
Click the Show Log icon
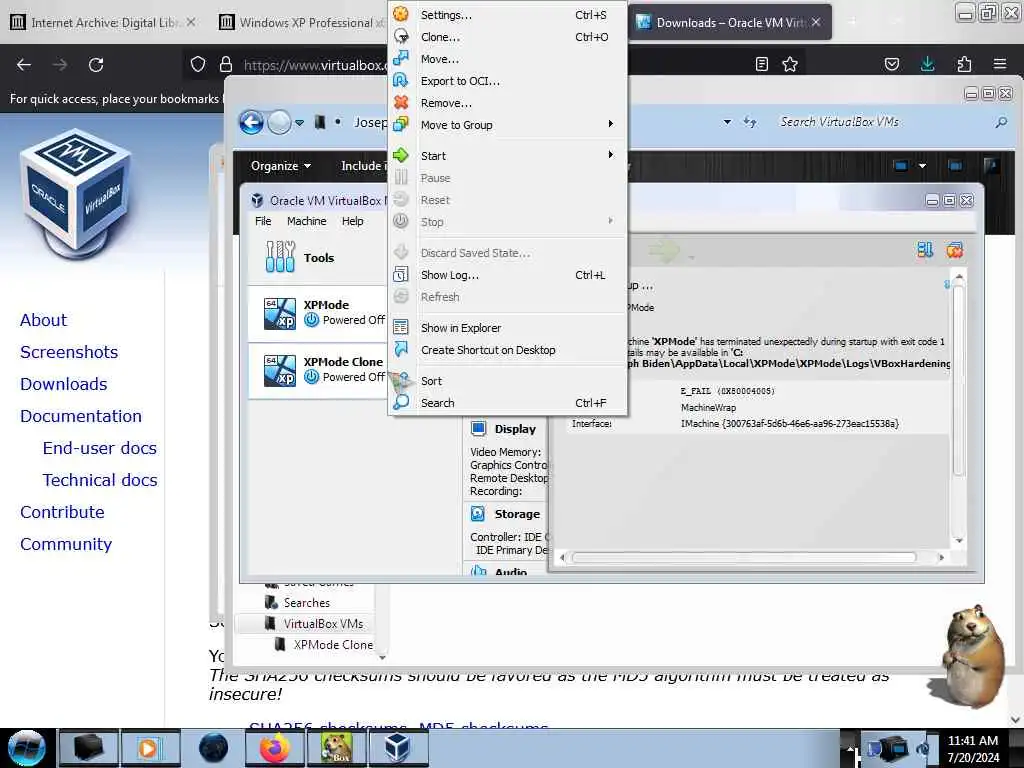point(401,275)
